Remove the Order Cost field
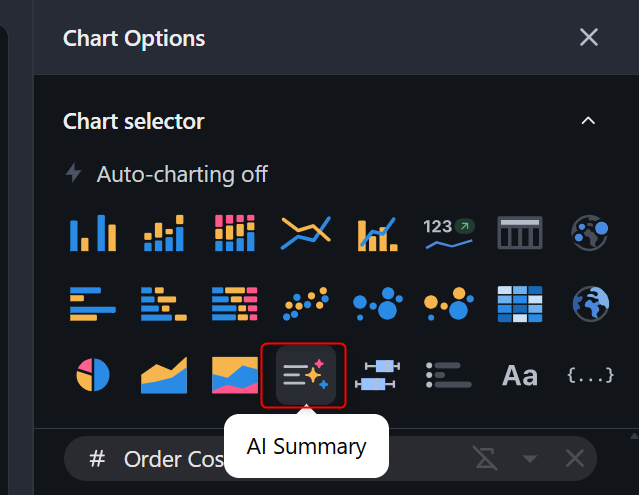Image resolution: width=639 pixels, height=495 pixels. pos(574,459)
